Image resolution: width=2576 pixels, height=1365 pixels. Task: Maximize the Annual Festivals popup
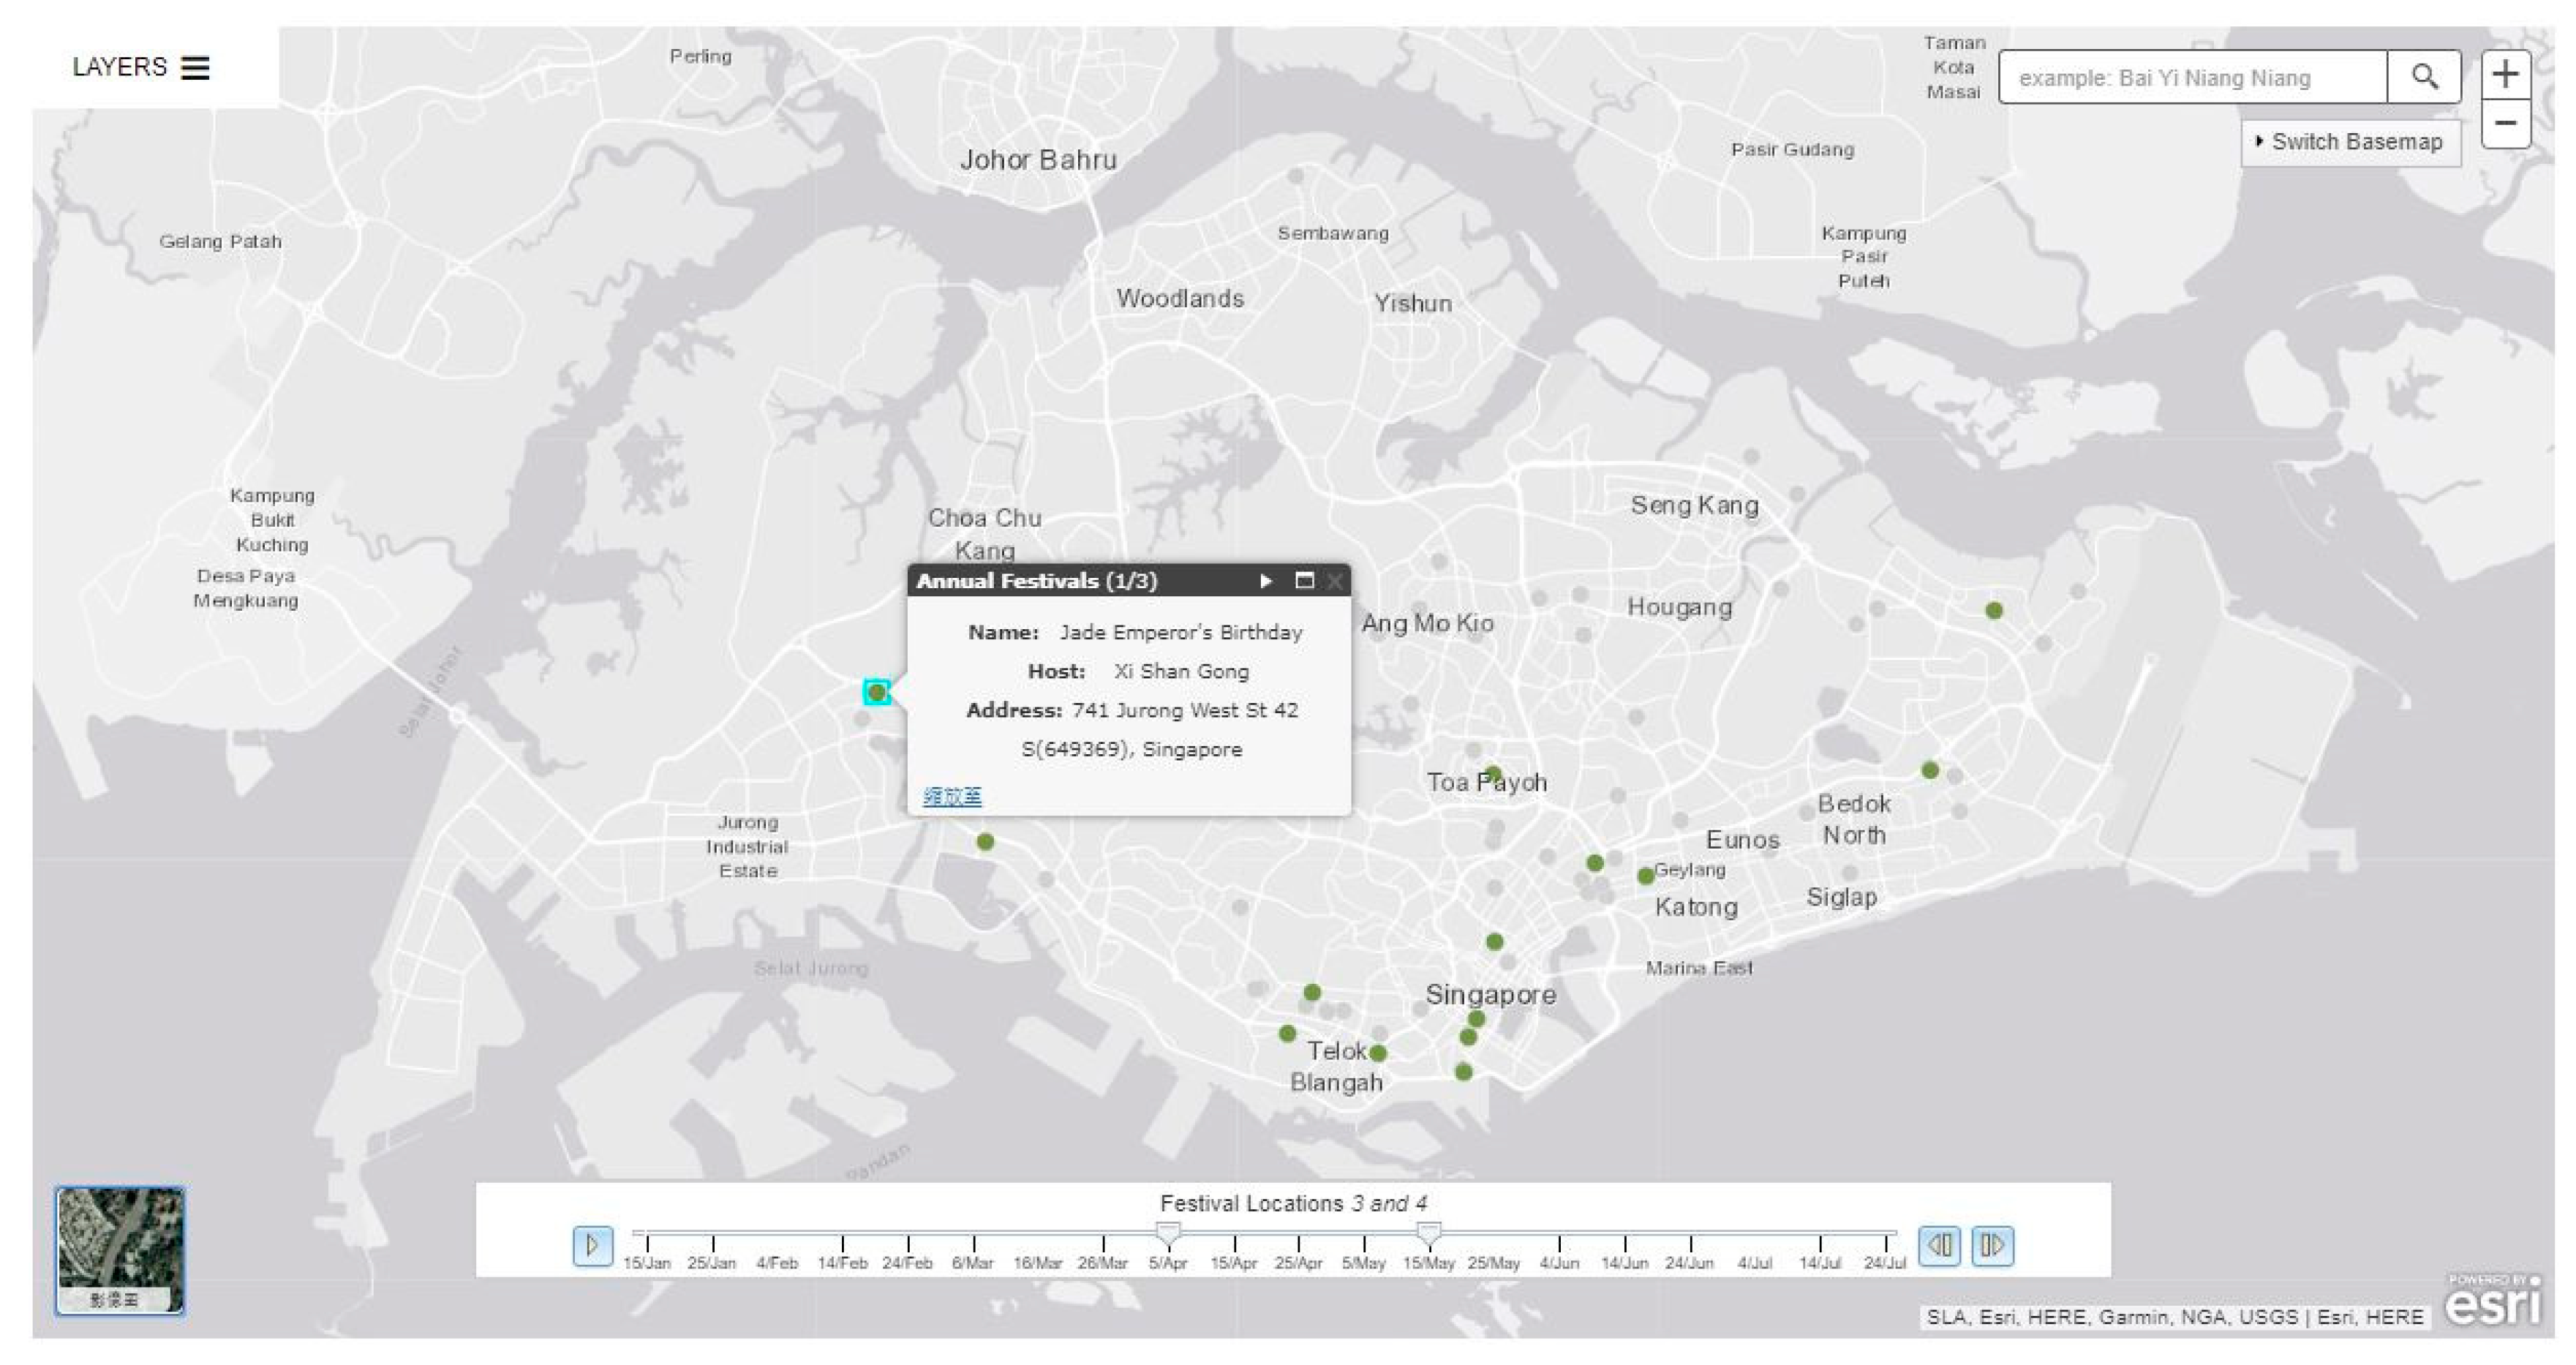coord(1304,581)
